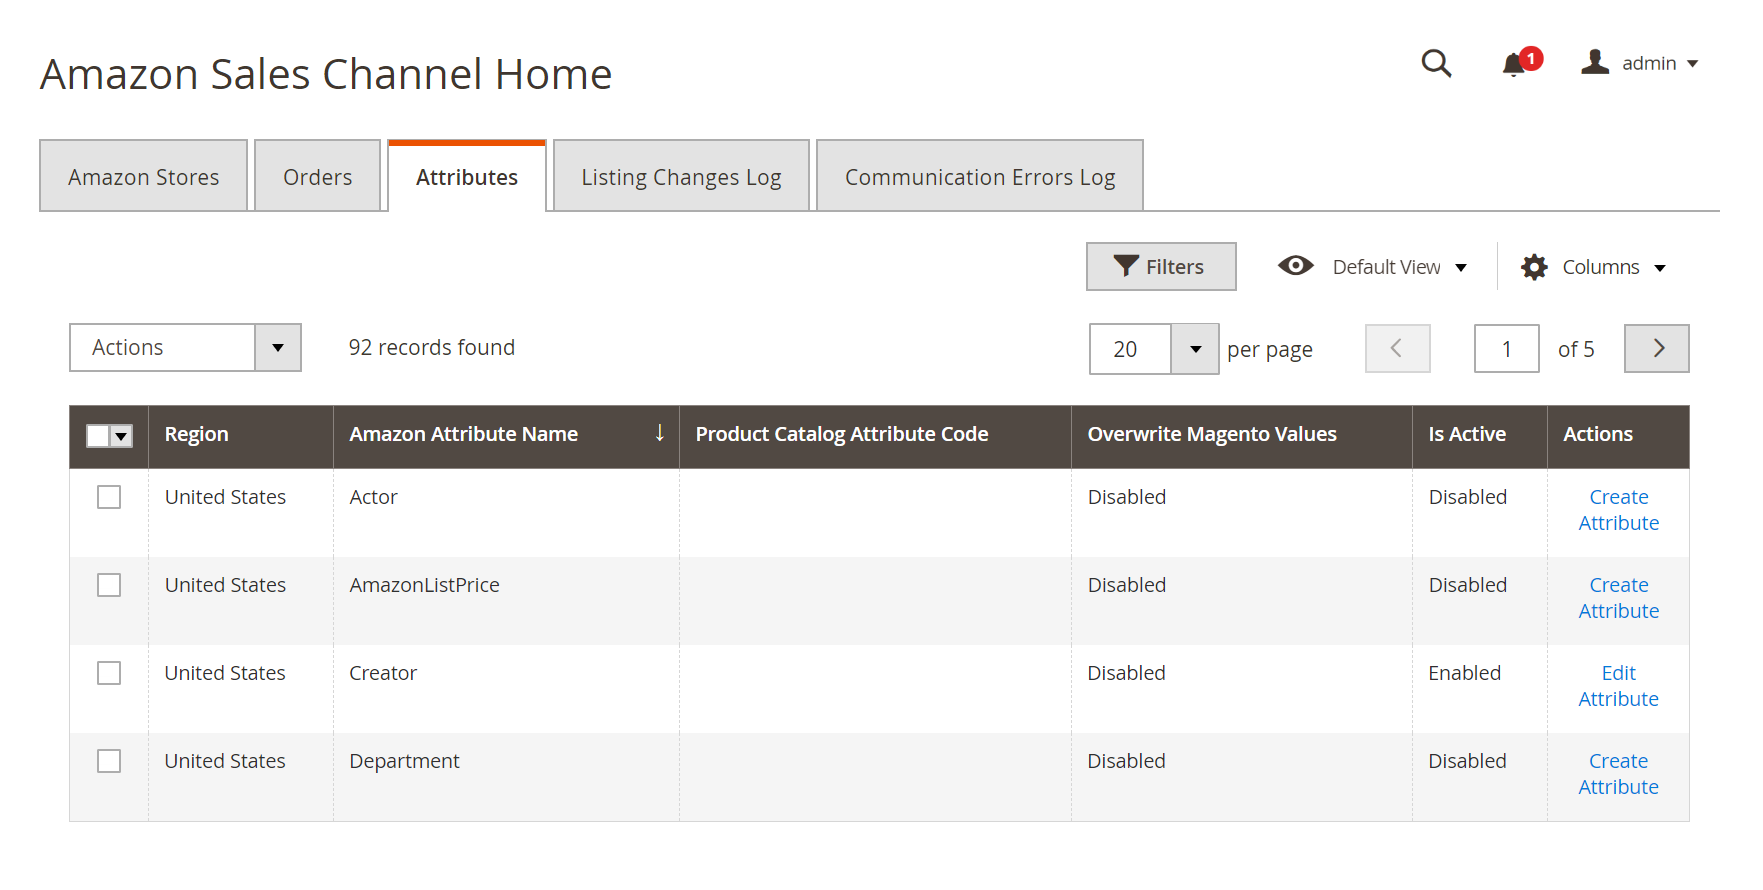Viewport: 1763px width, 890px height.
Task: Click the eye icon beside Default View
Action: coord(1296,266)
